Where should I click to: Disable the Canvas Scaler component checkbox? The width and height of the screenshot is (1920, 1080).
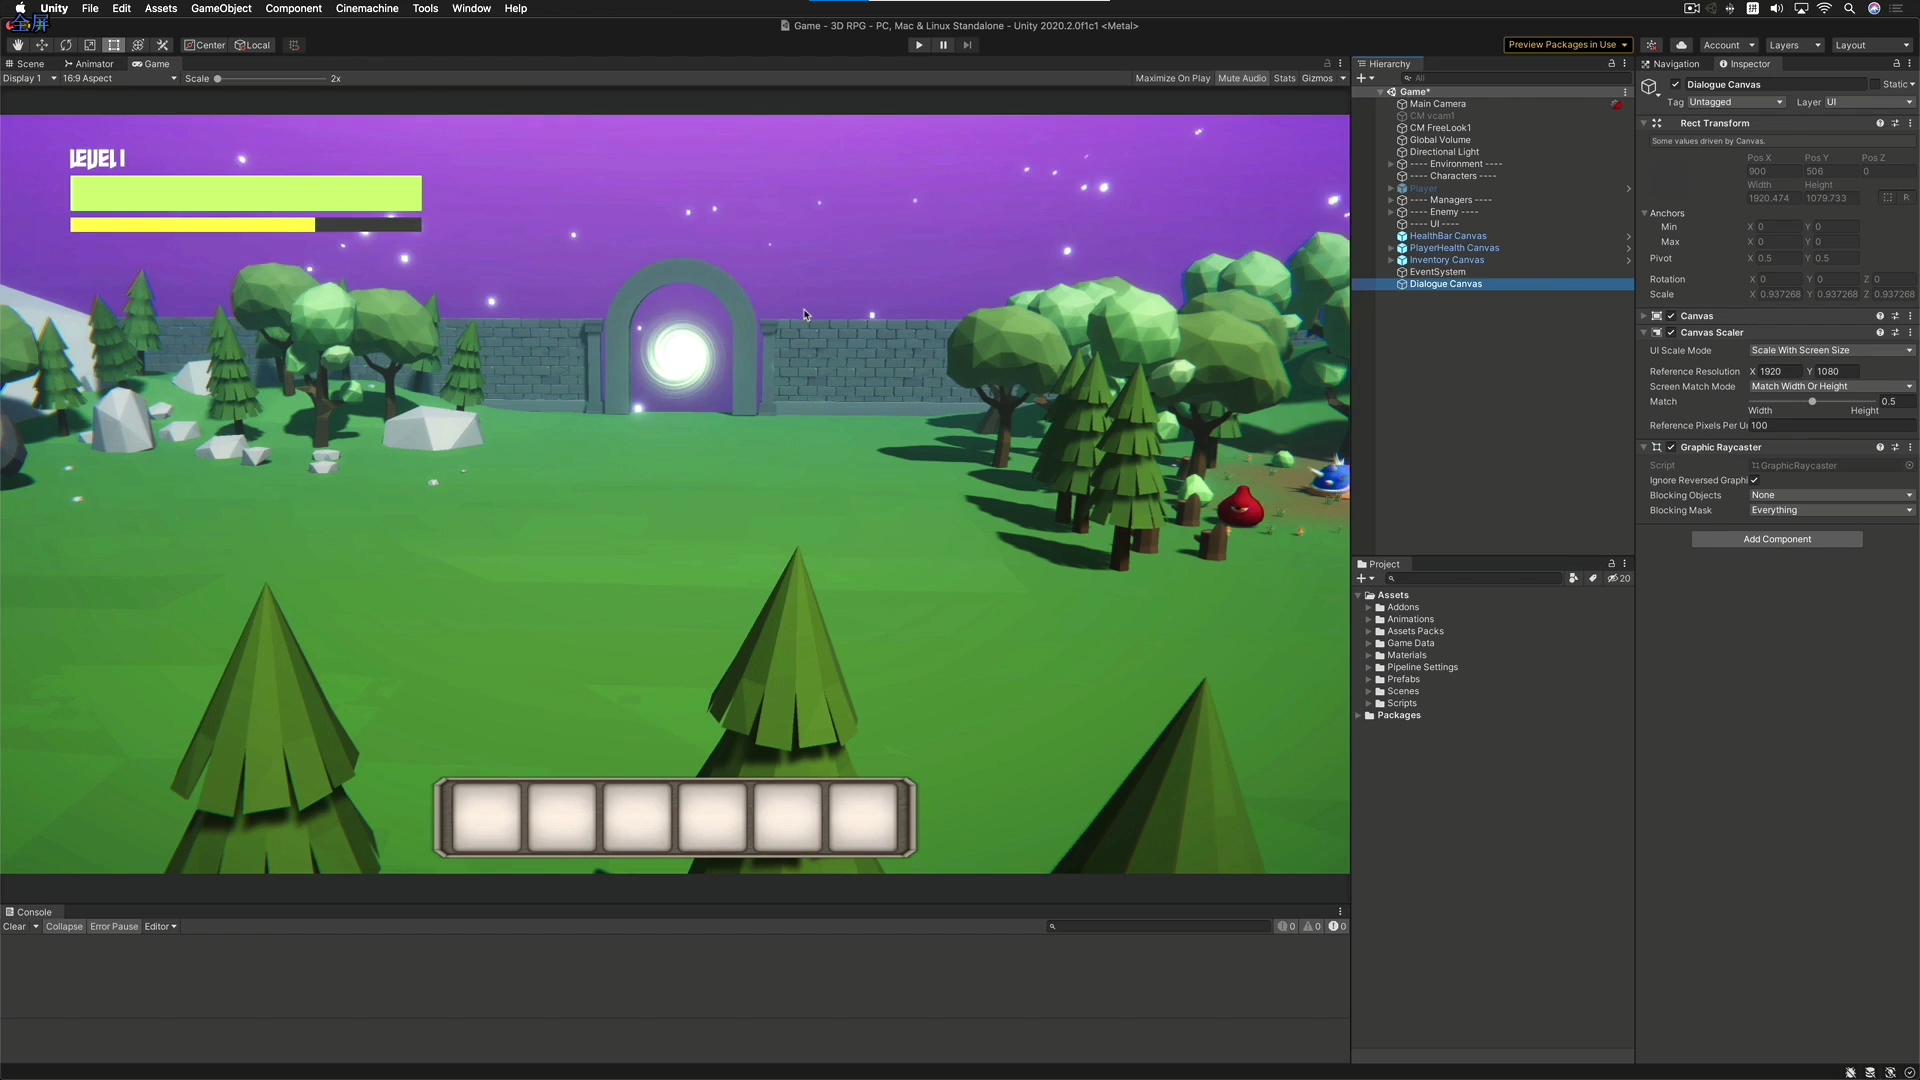tap(1670, 332)
